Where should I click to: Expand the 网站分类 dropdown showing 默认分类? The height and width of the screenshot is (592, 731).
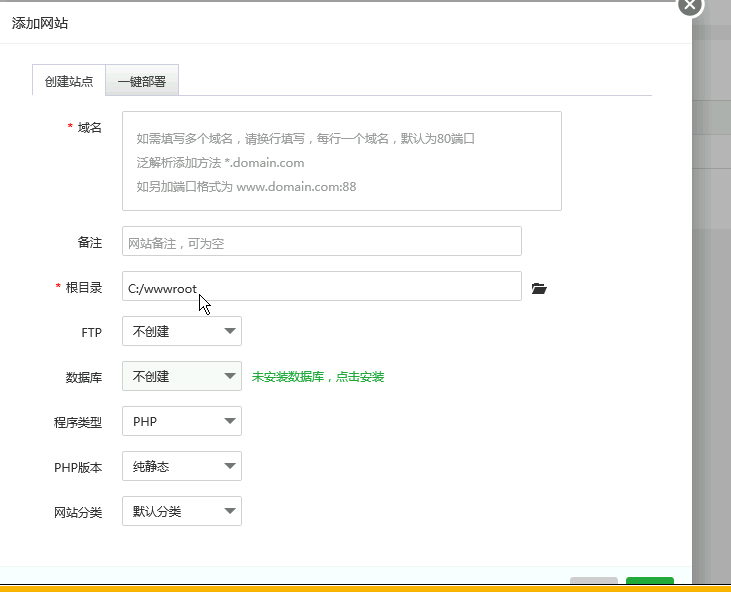(181, 511)
